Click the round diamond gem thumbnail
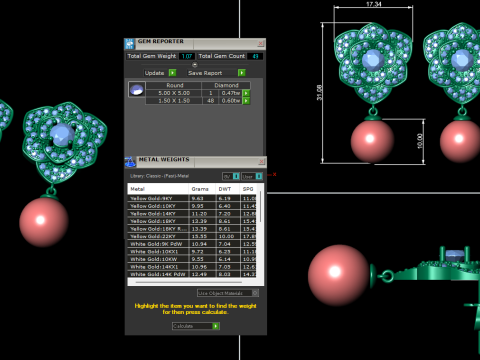This screenshot has height=360, width=480. [x=137, y=89]
